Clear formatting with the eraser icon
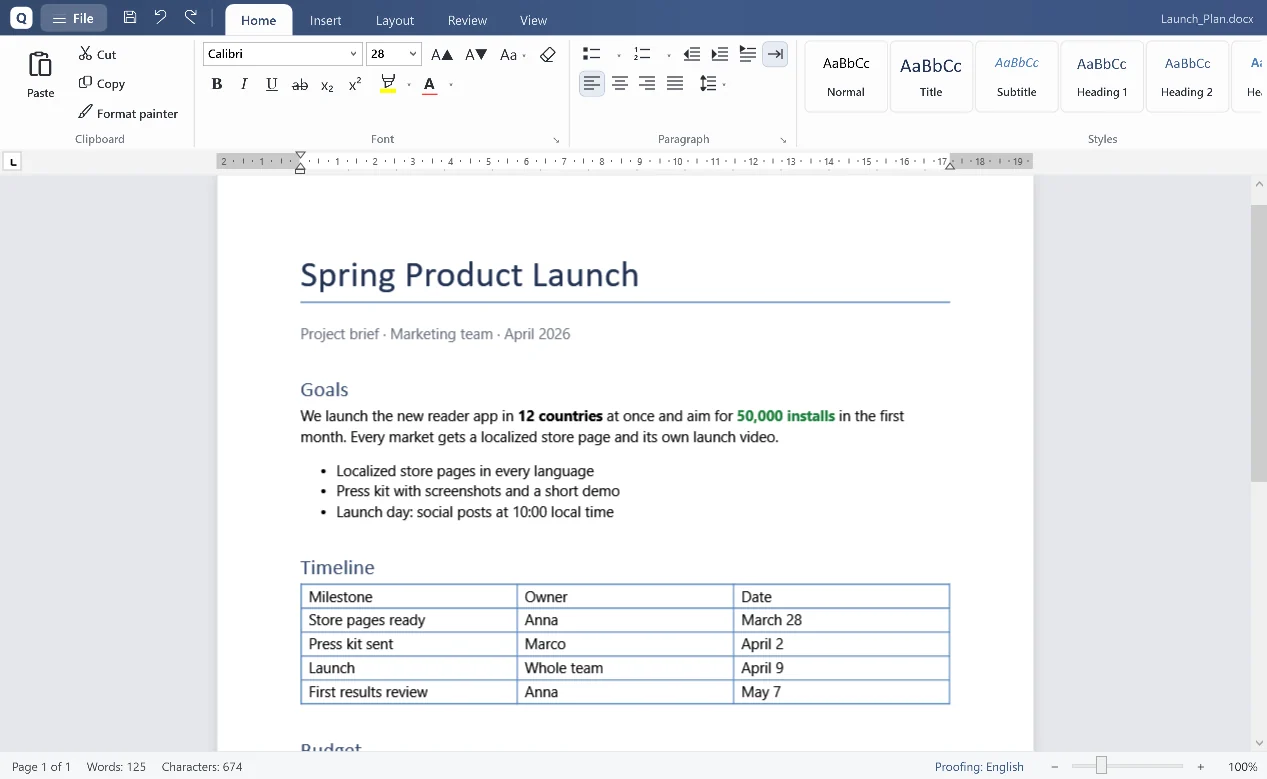This screenshot has width=1267, height=779. tap(547, 55)
